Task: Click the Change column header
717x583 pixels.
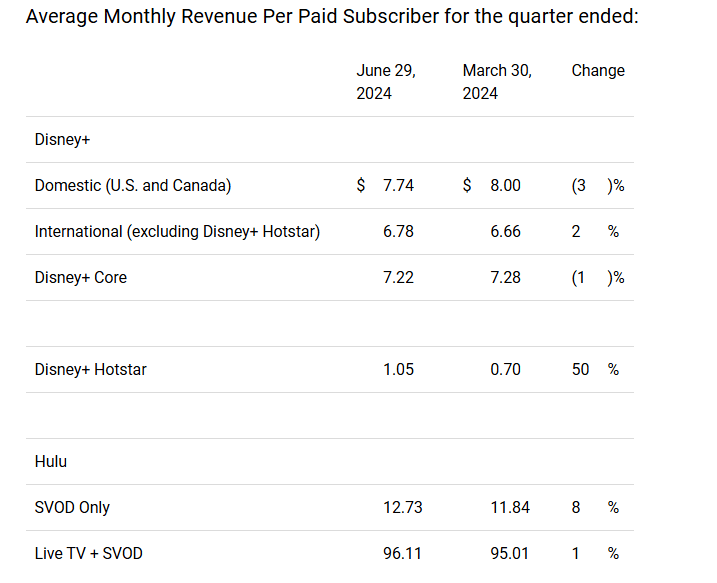Action: 598,71
